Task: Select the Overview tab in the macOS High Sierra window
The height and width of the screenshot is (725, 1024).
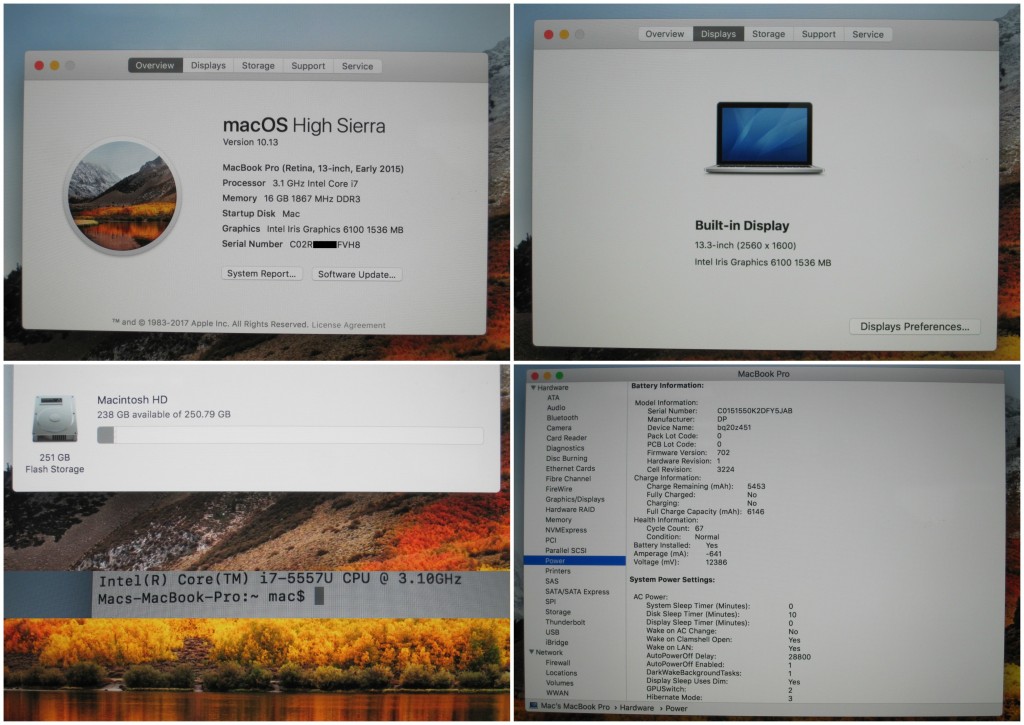Action: pos(155,65)
